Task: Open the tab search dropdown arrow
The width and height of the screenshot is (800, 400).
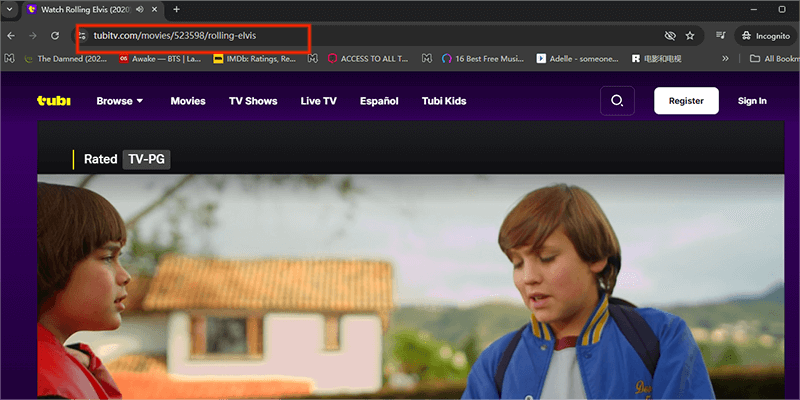Action: click(x=9, y=9)
